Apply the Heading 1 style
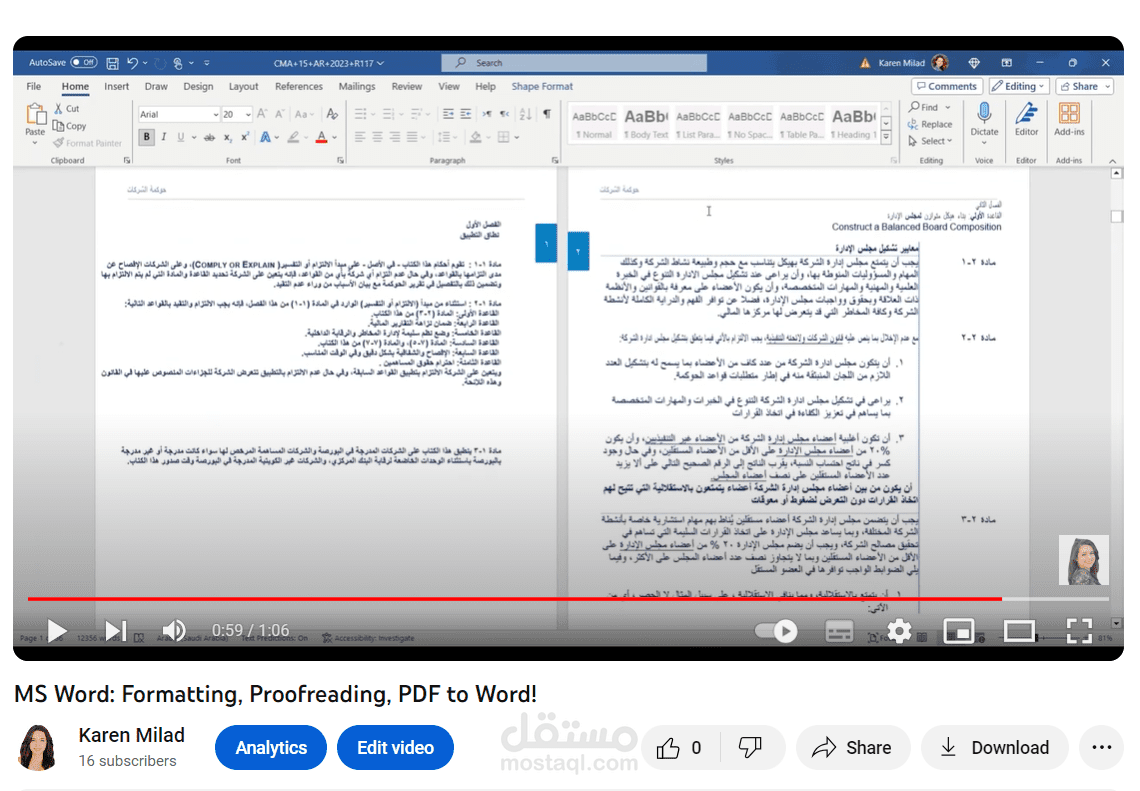This screenshot has height=791, width=1140. pos(854,124)
